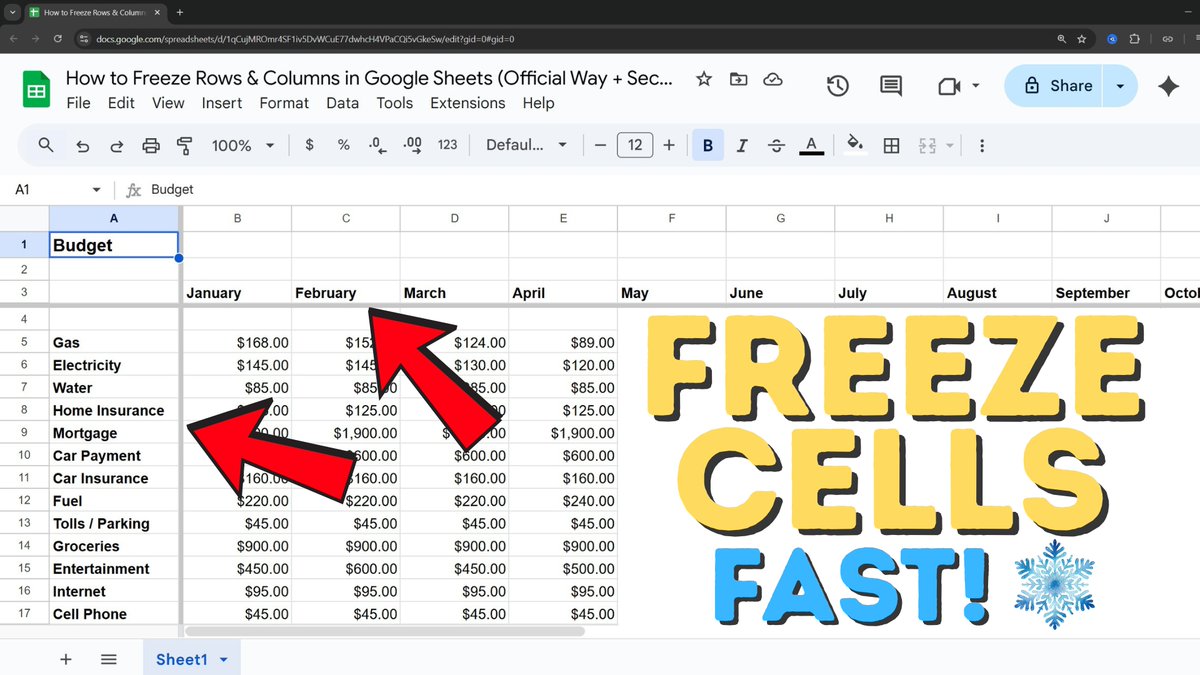Click the move to folder icon
1200x675 pixels.
(738, 80)
